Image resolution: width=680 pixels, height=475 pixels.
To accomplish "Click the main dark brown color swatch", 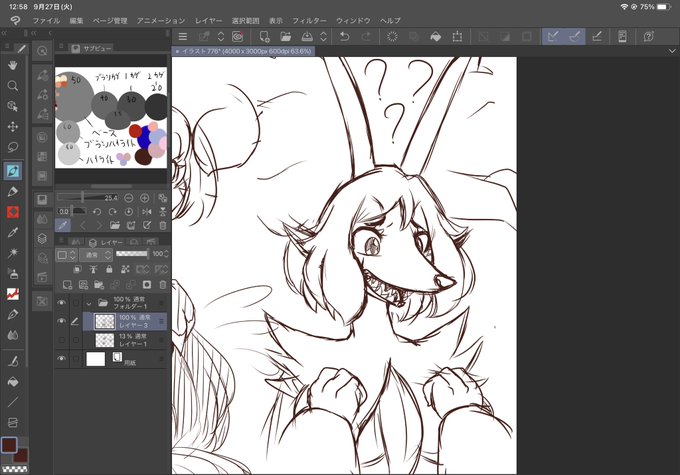I will (9, 445).
